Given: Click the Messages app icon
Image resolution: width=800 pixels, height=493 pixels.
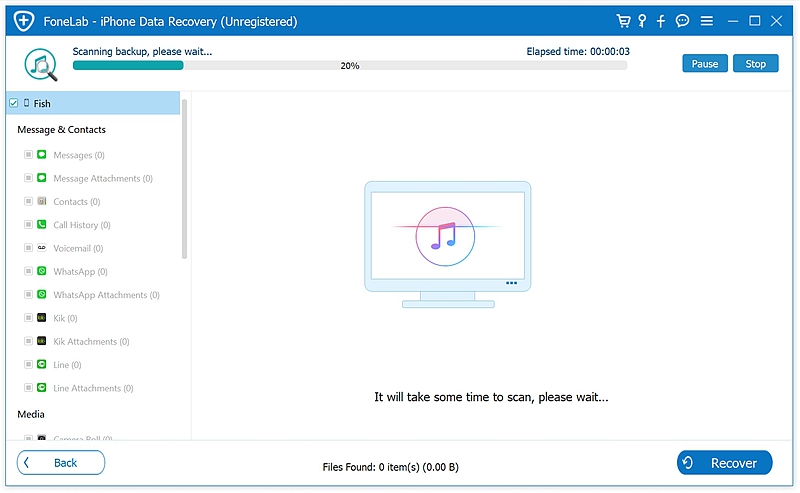Looking at the screenshot, I should coord(42,154).
